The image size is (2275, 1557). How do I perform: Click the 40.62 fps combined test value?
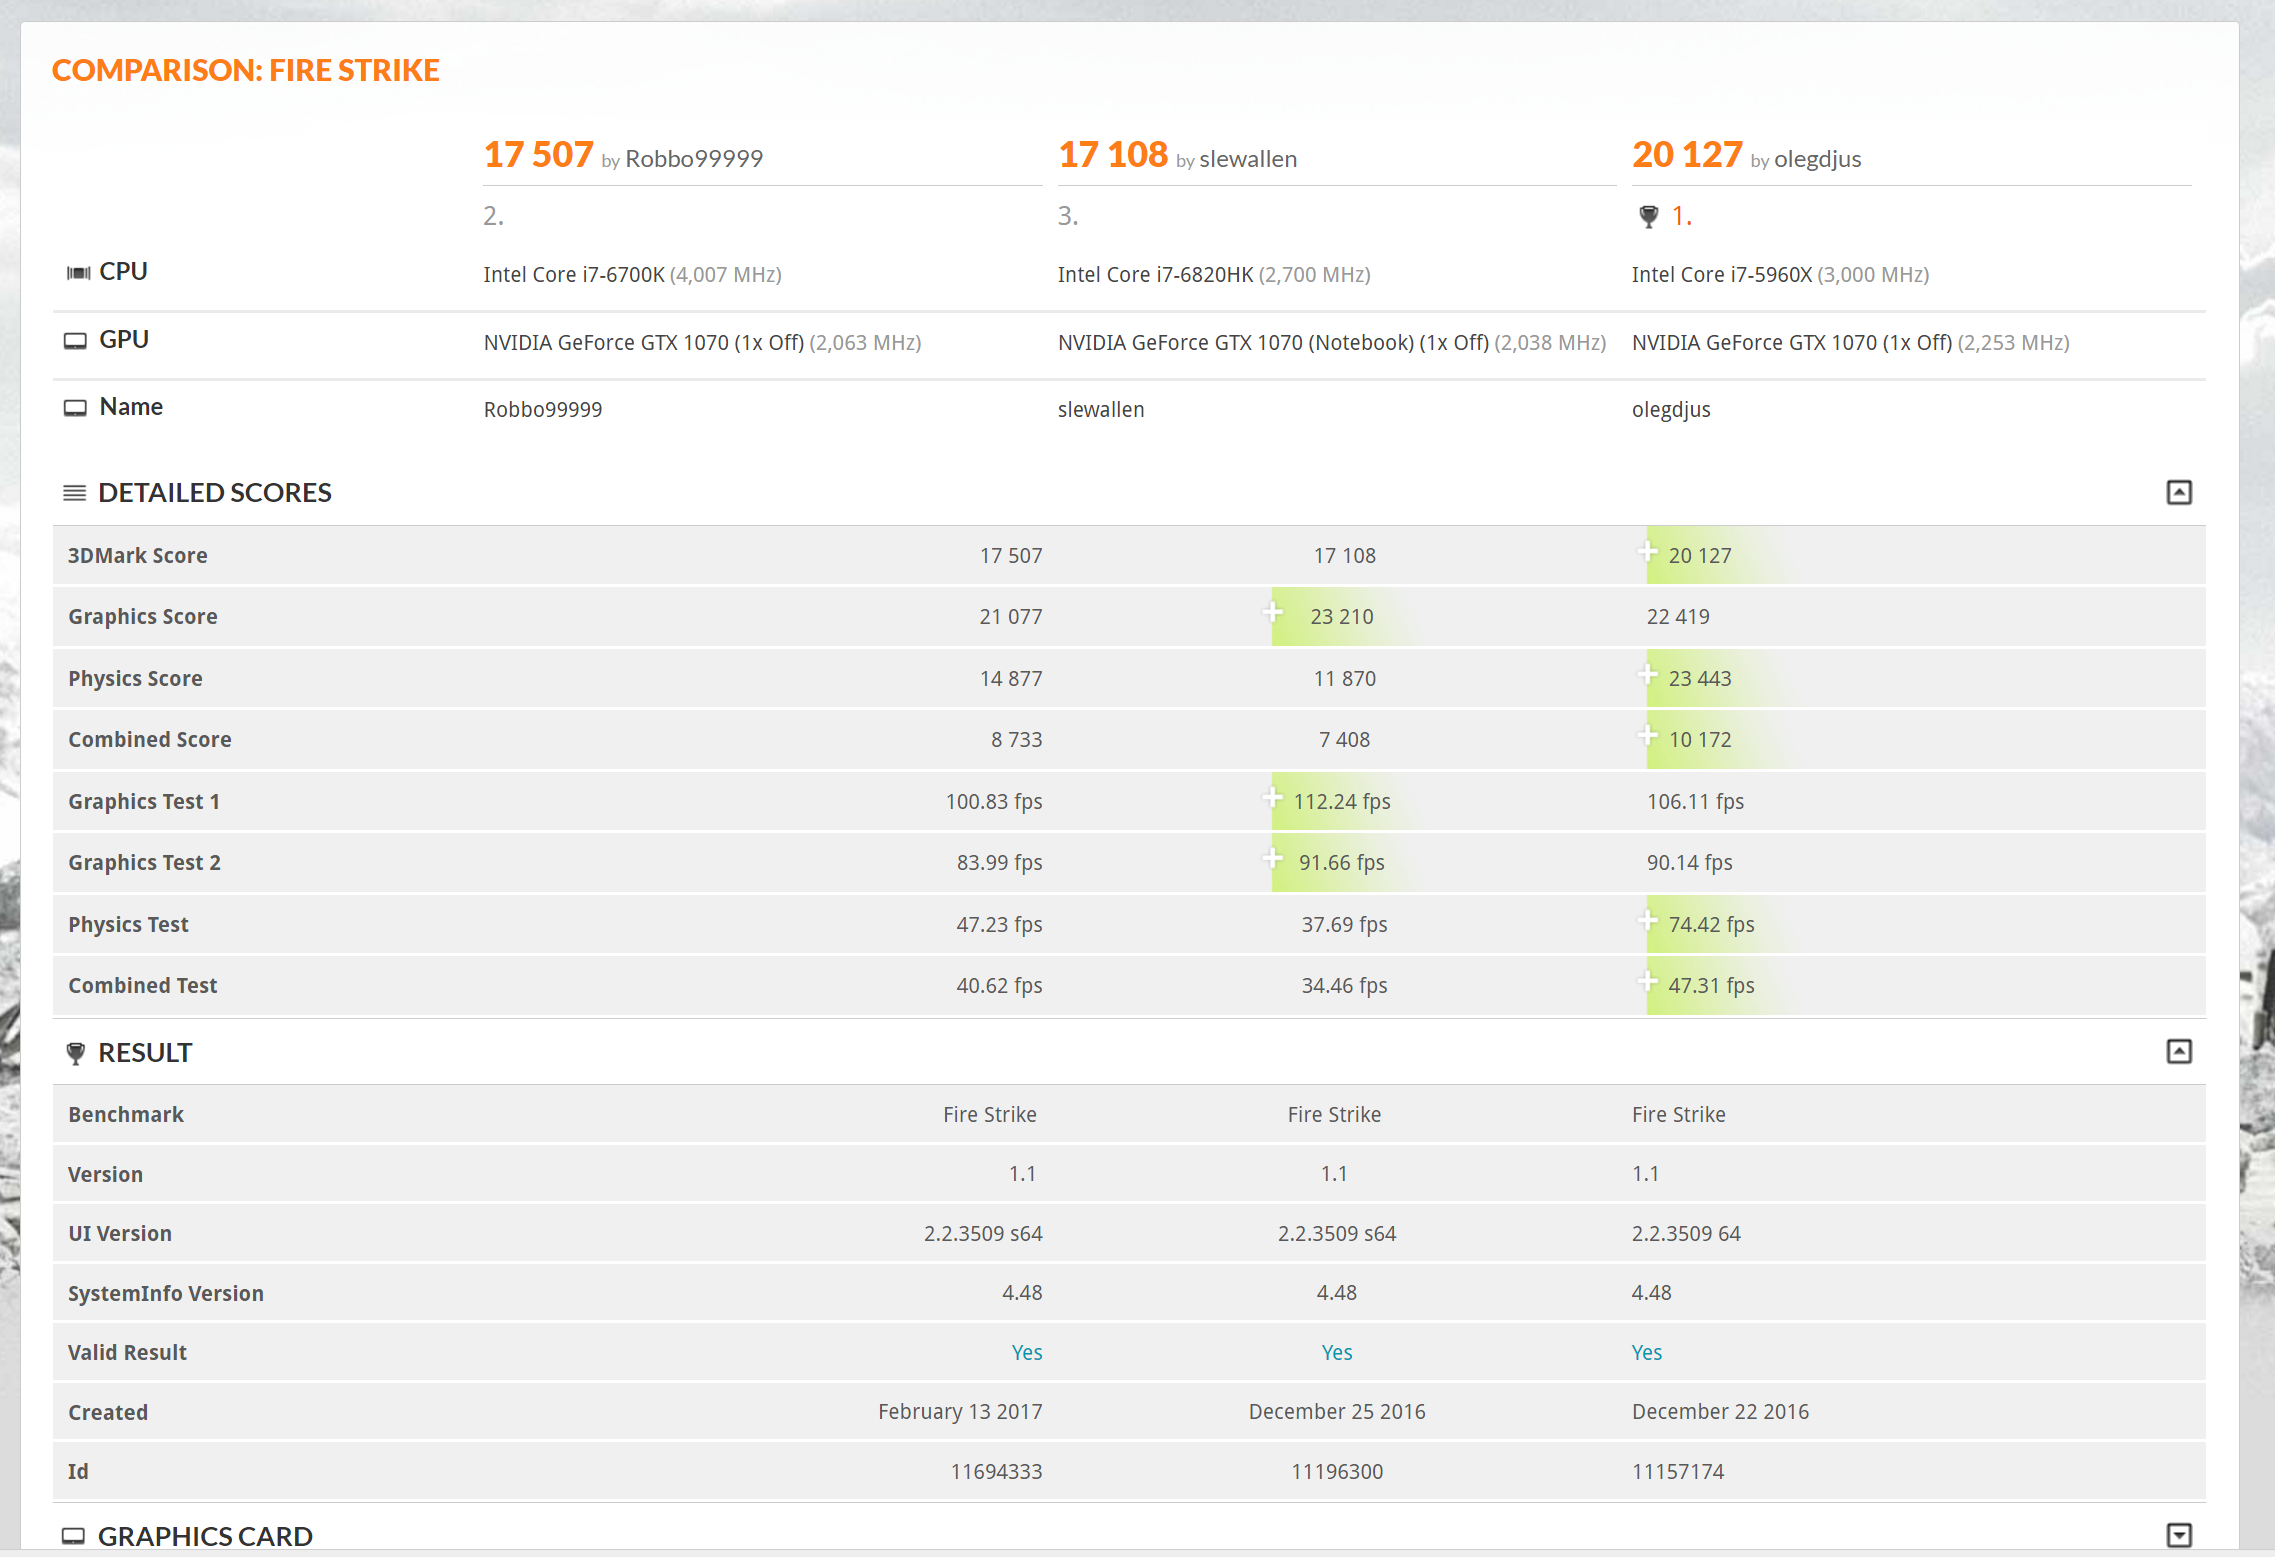click(999, 986)
